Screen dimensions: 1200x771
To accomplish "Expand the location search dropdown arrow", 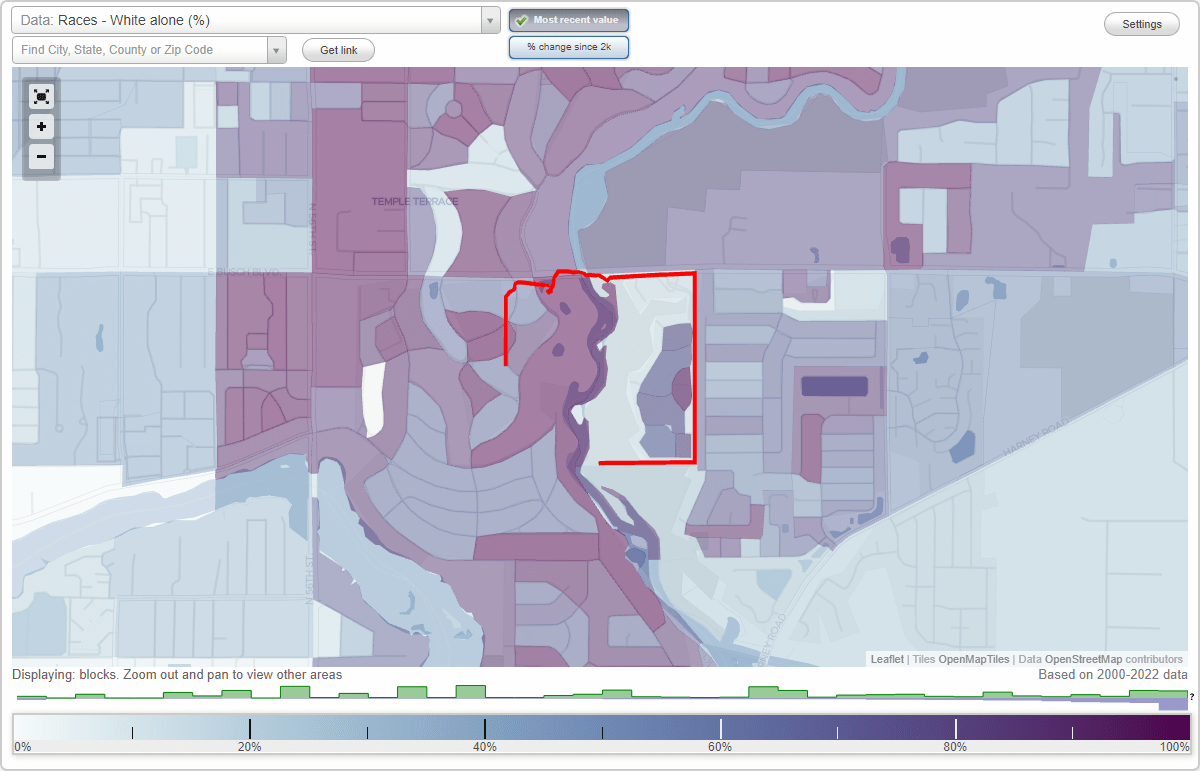I will (x=277, y=50).
